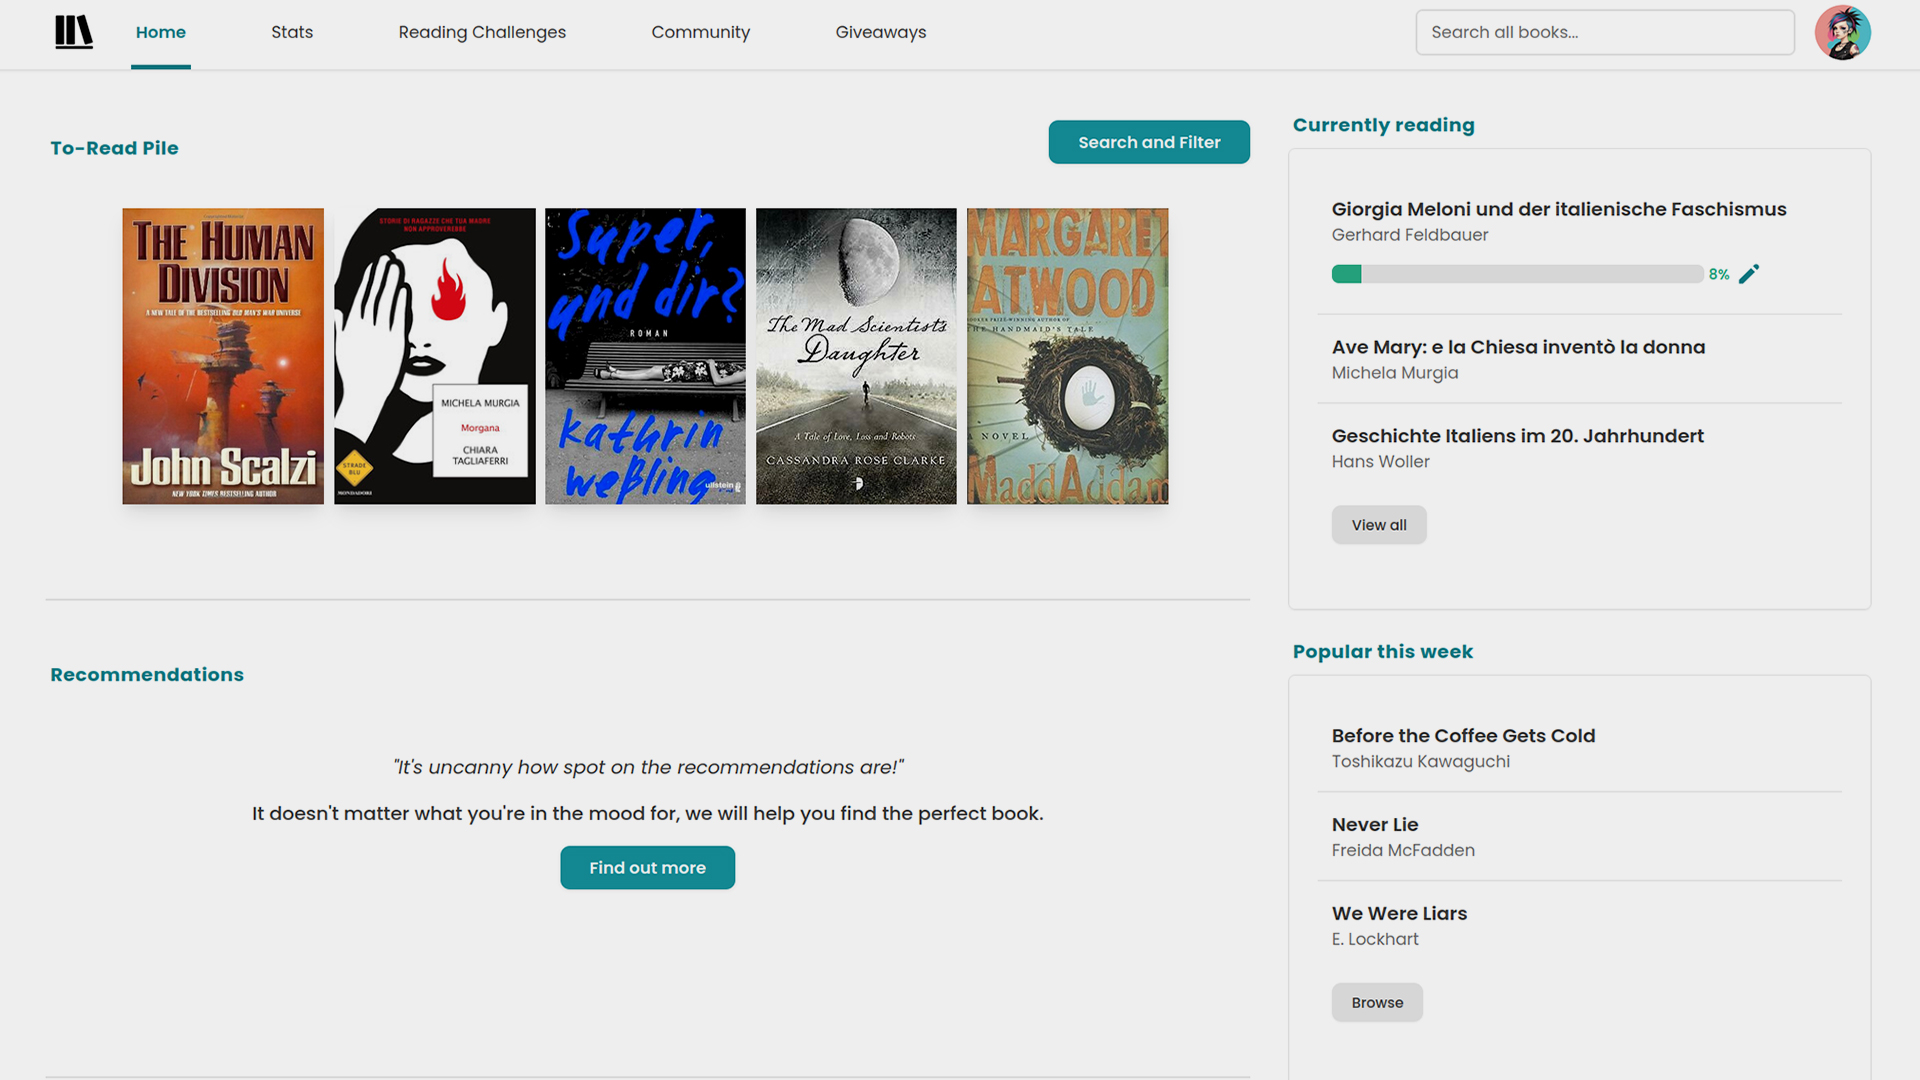Click the pencil edit progress icon
Image resolution: width=1920 pixels, height=1080 pixels.
coord(1748,274)
